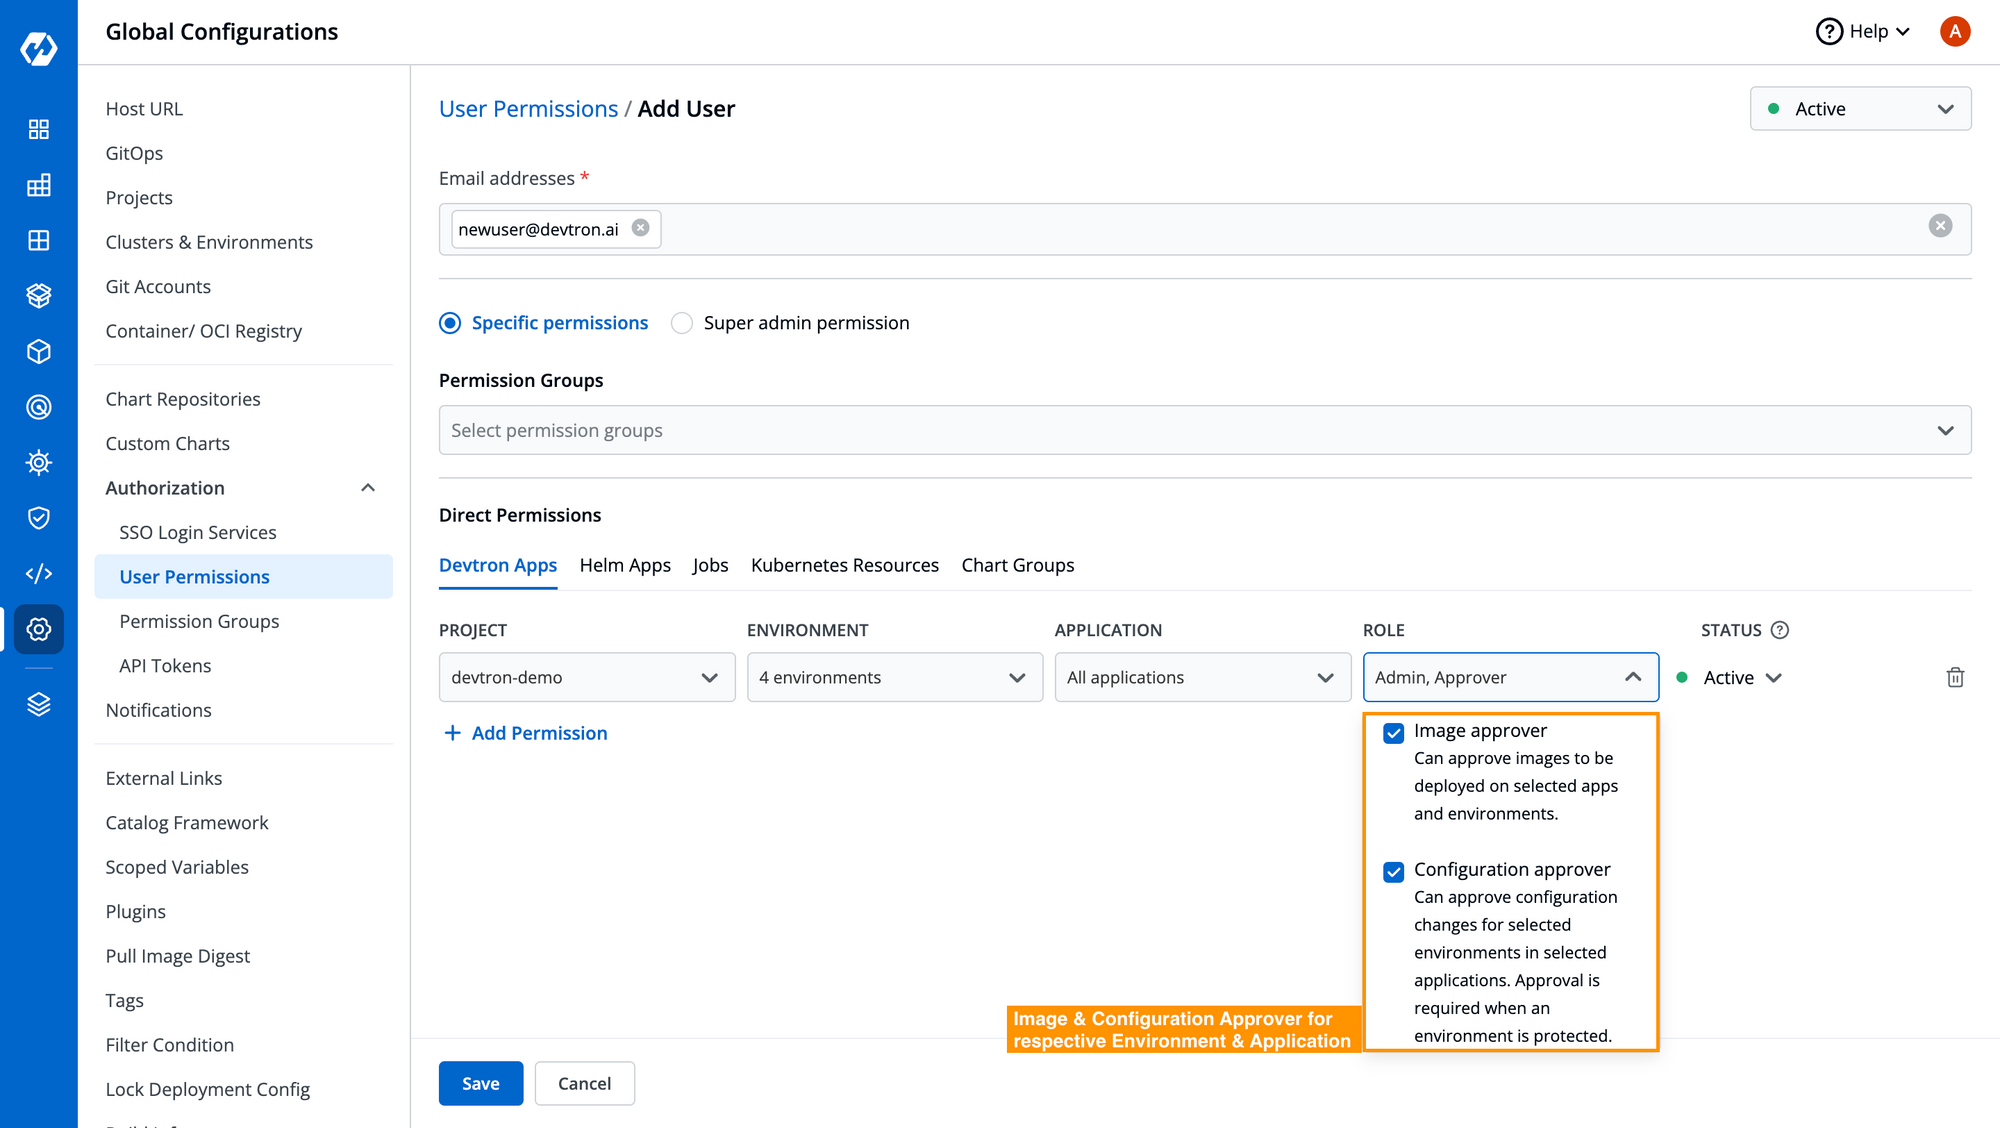Clear all email addresses with the field's X icon
This screenshot has height=1128, width=2000.
[x=1940, y=226]
